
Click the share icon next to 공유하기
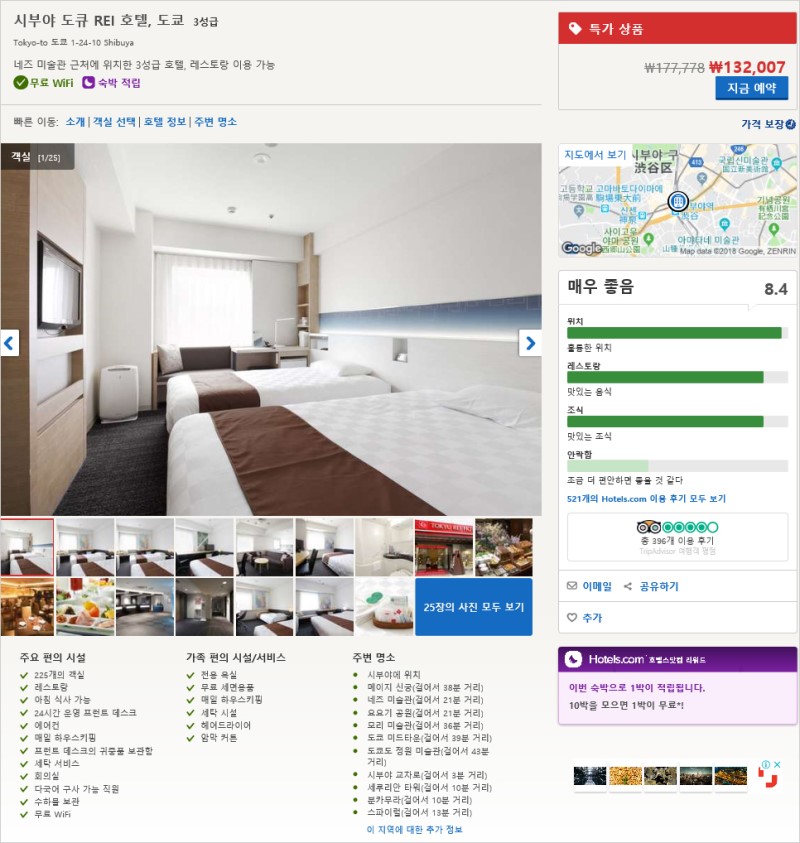click(x=627, y=587)
